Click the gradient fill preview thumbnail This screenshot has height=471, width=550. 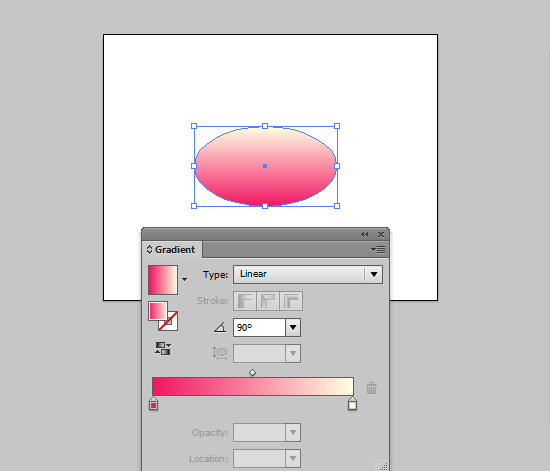pyautogui.click(x=163, y=280)
